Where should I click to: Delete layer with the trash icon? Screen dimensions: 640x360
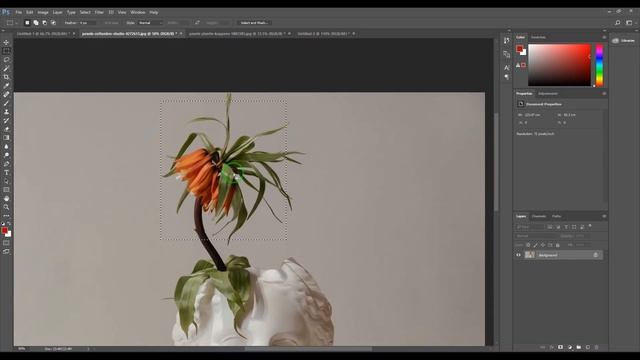[597, 347]
